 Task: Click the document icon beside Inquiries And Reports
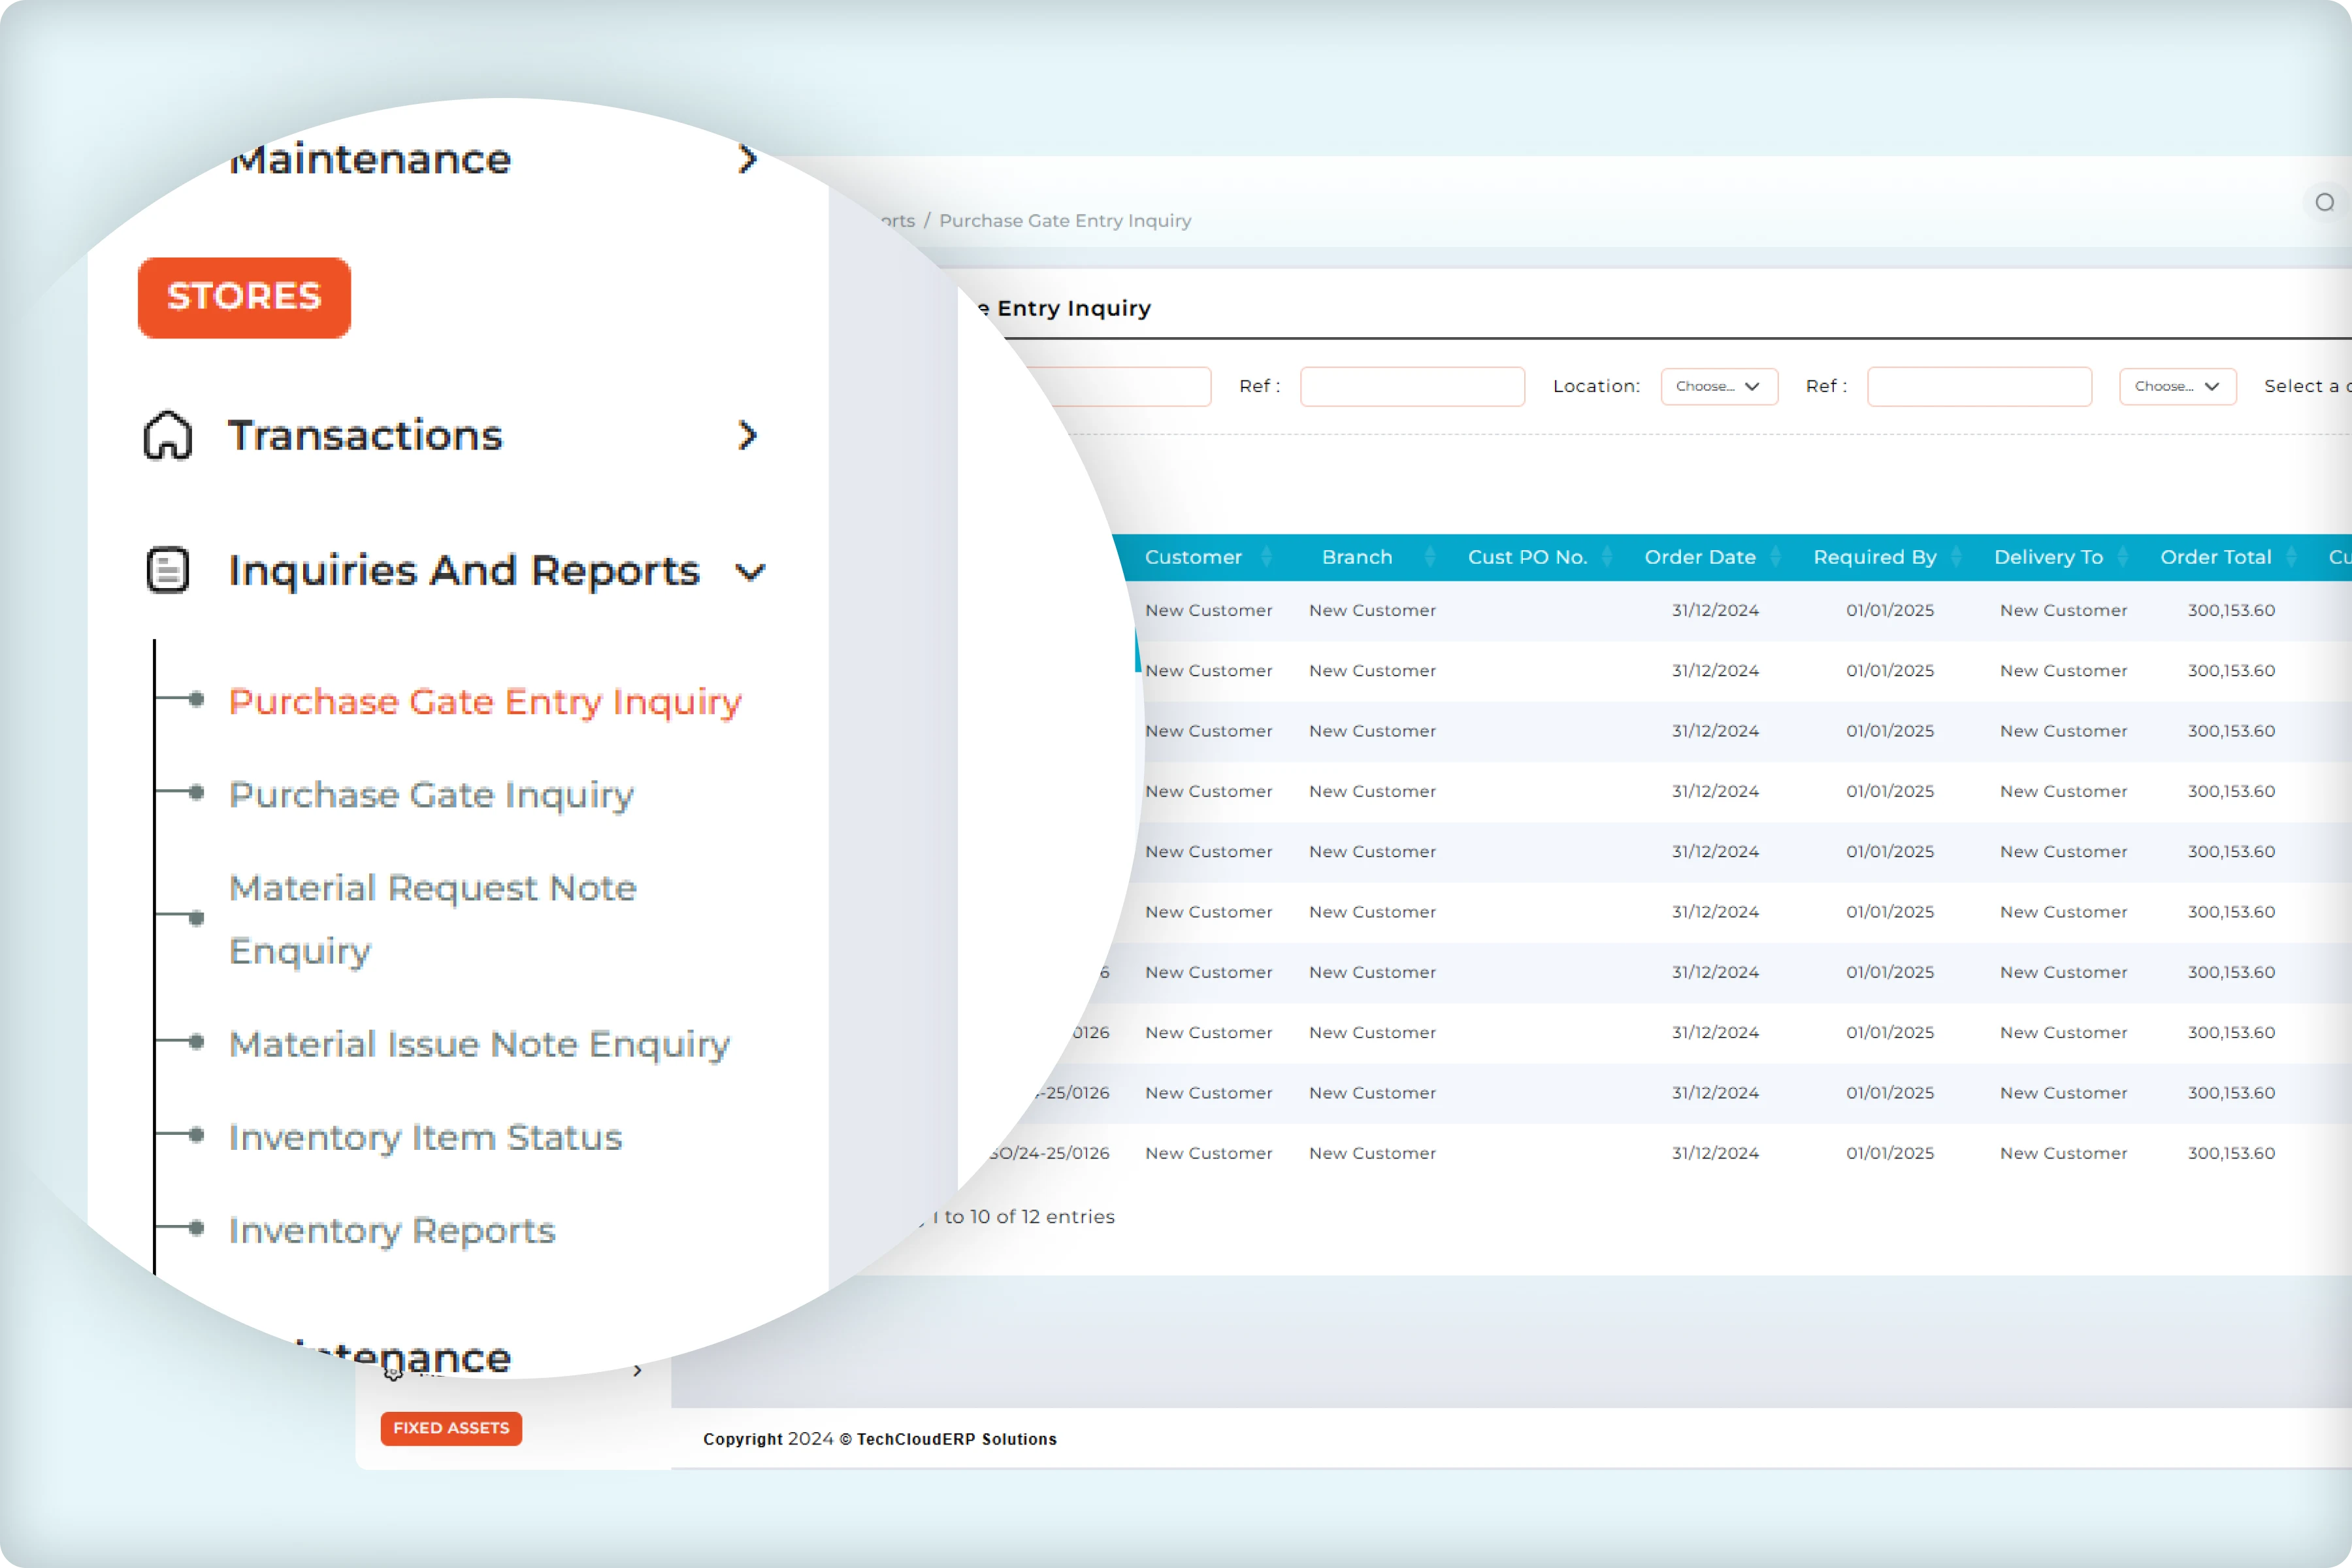coord(166,570)
